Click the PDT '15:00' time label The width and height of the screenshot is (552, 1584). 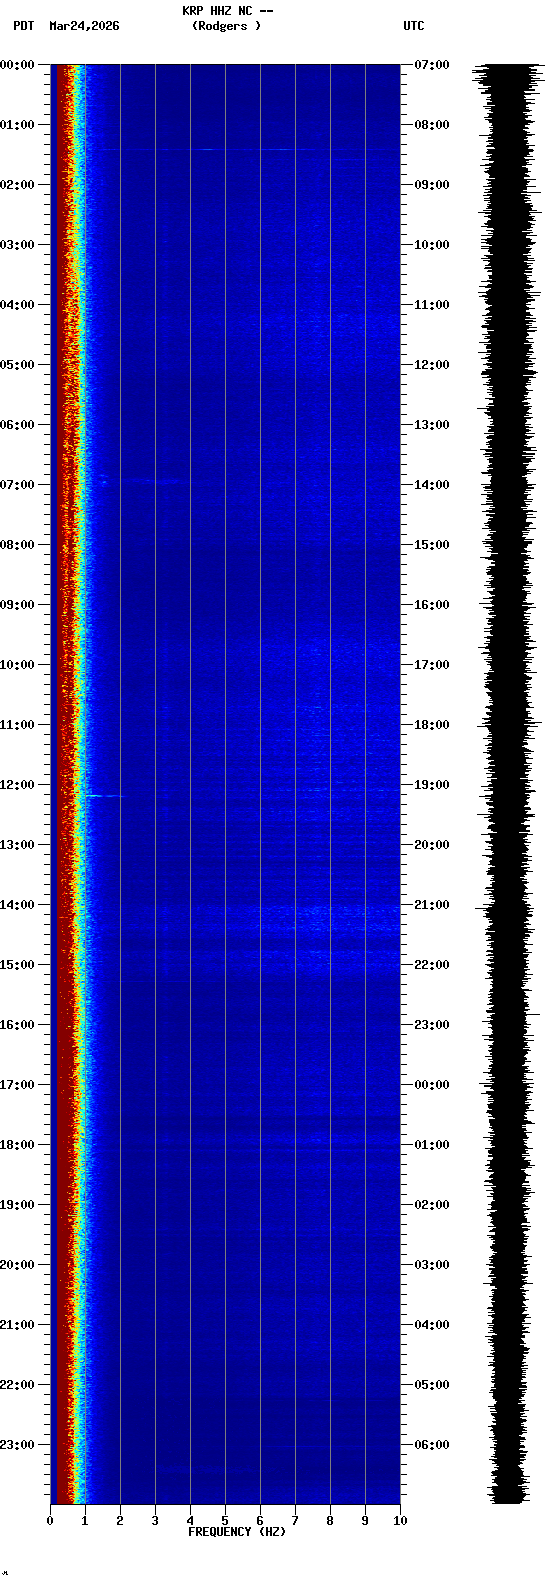18,965
